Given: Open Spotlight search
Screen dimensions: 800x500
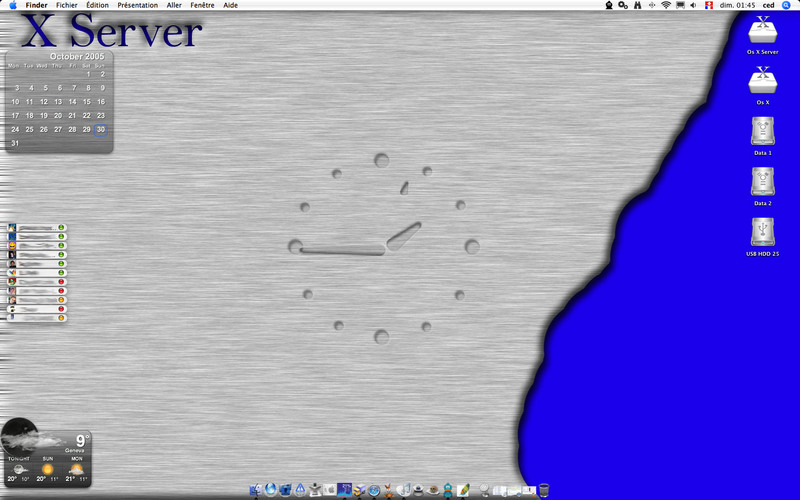Looking at the screenshot, I should pos(786,5).
